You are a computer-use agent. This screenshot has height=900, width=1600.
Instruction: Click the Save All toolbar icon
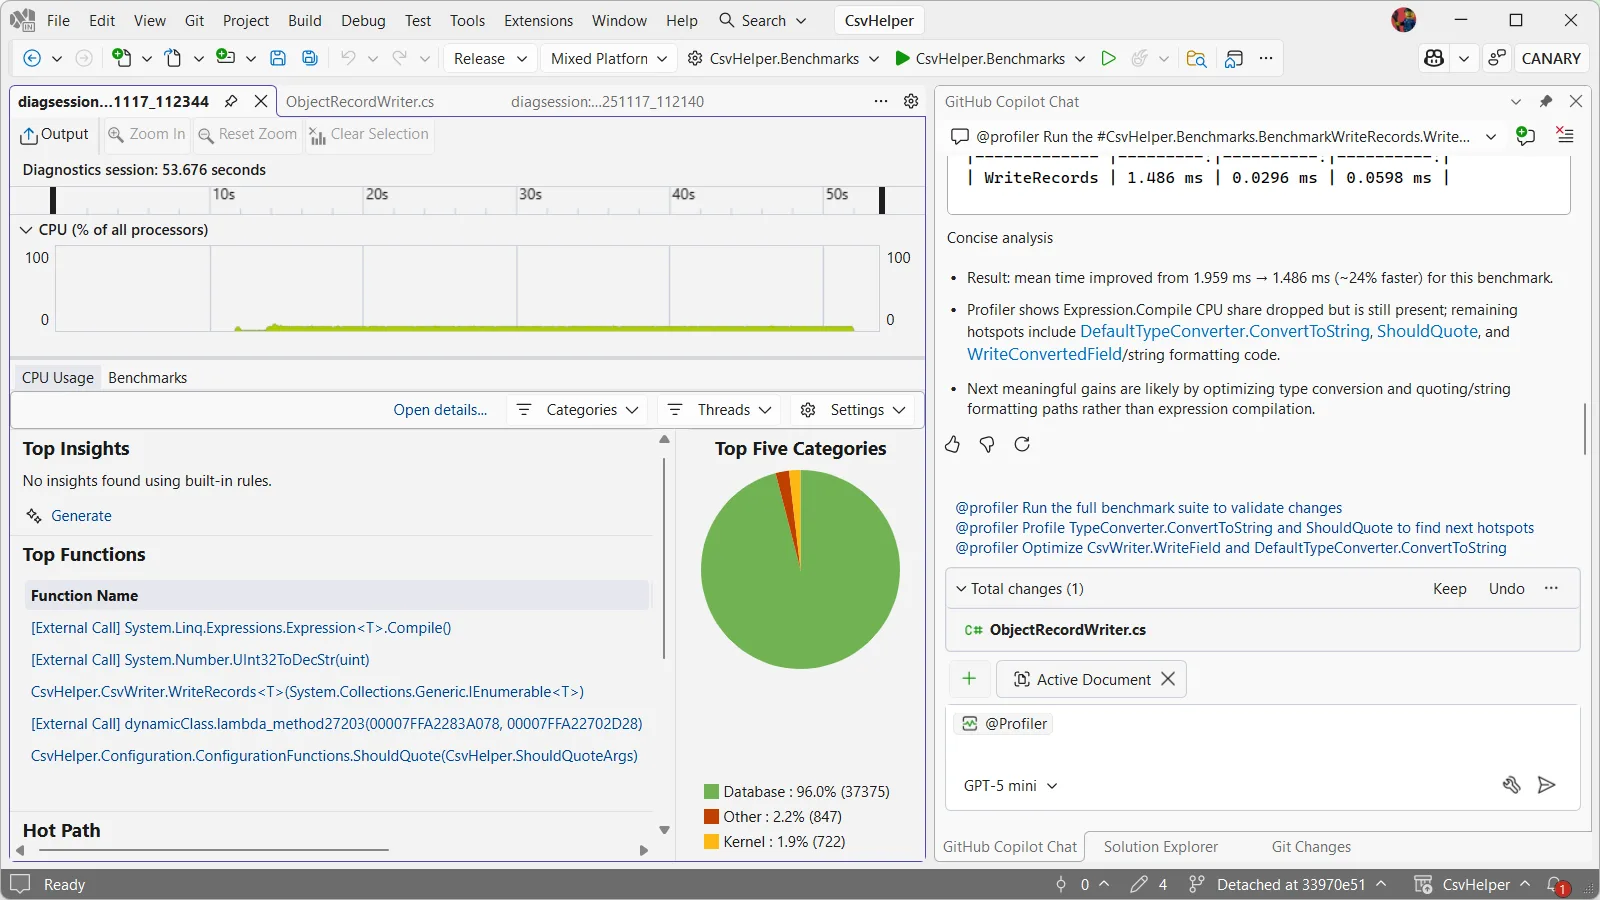310,58
